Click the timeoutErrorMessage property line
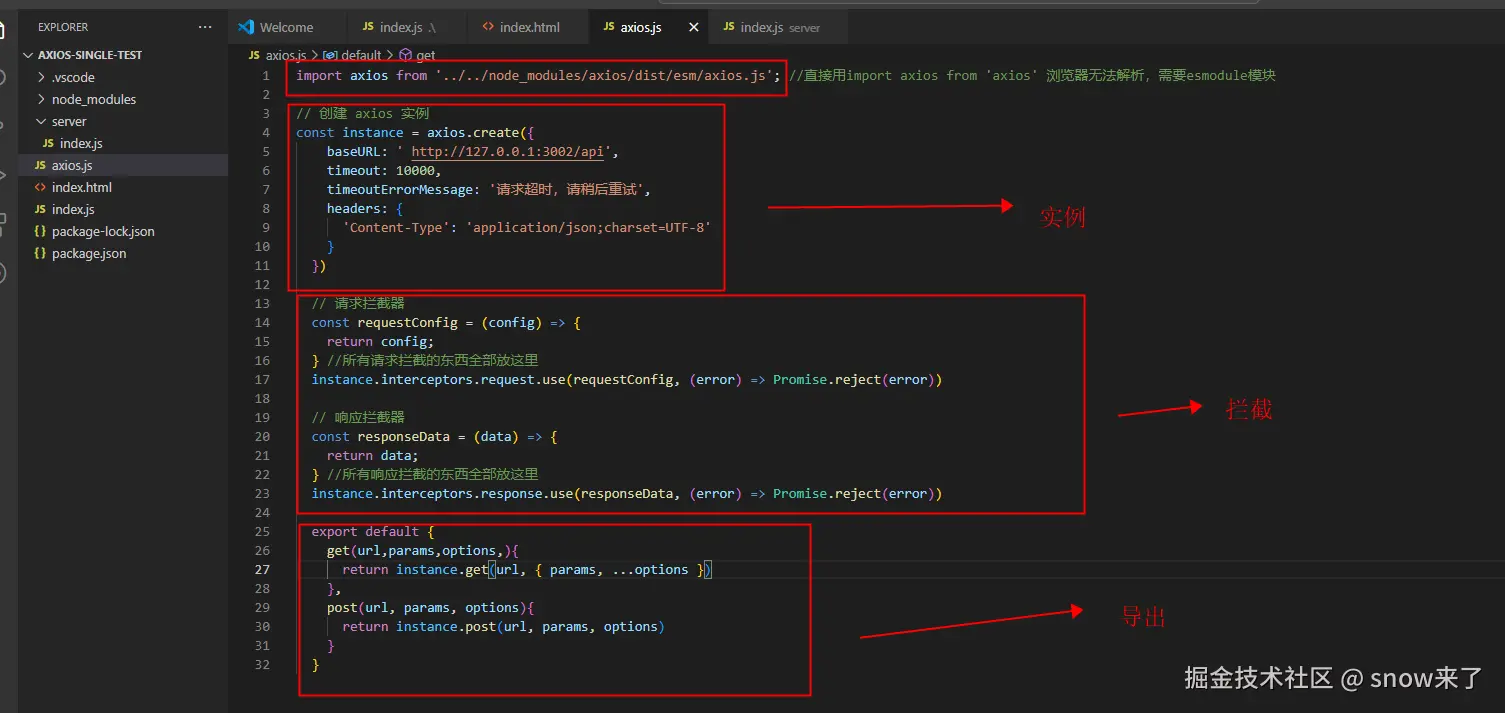Image resolution: width=1505 pixels, height=713 pixels. point(488,190)
